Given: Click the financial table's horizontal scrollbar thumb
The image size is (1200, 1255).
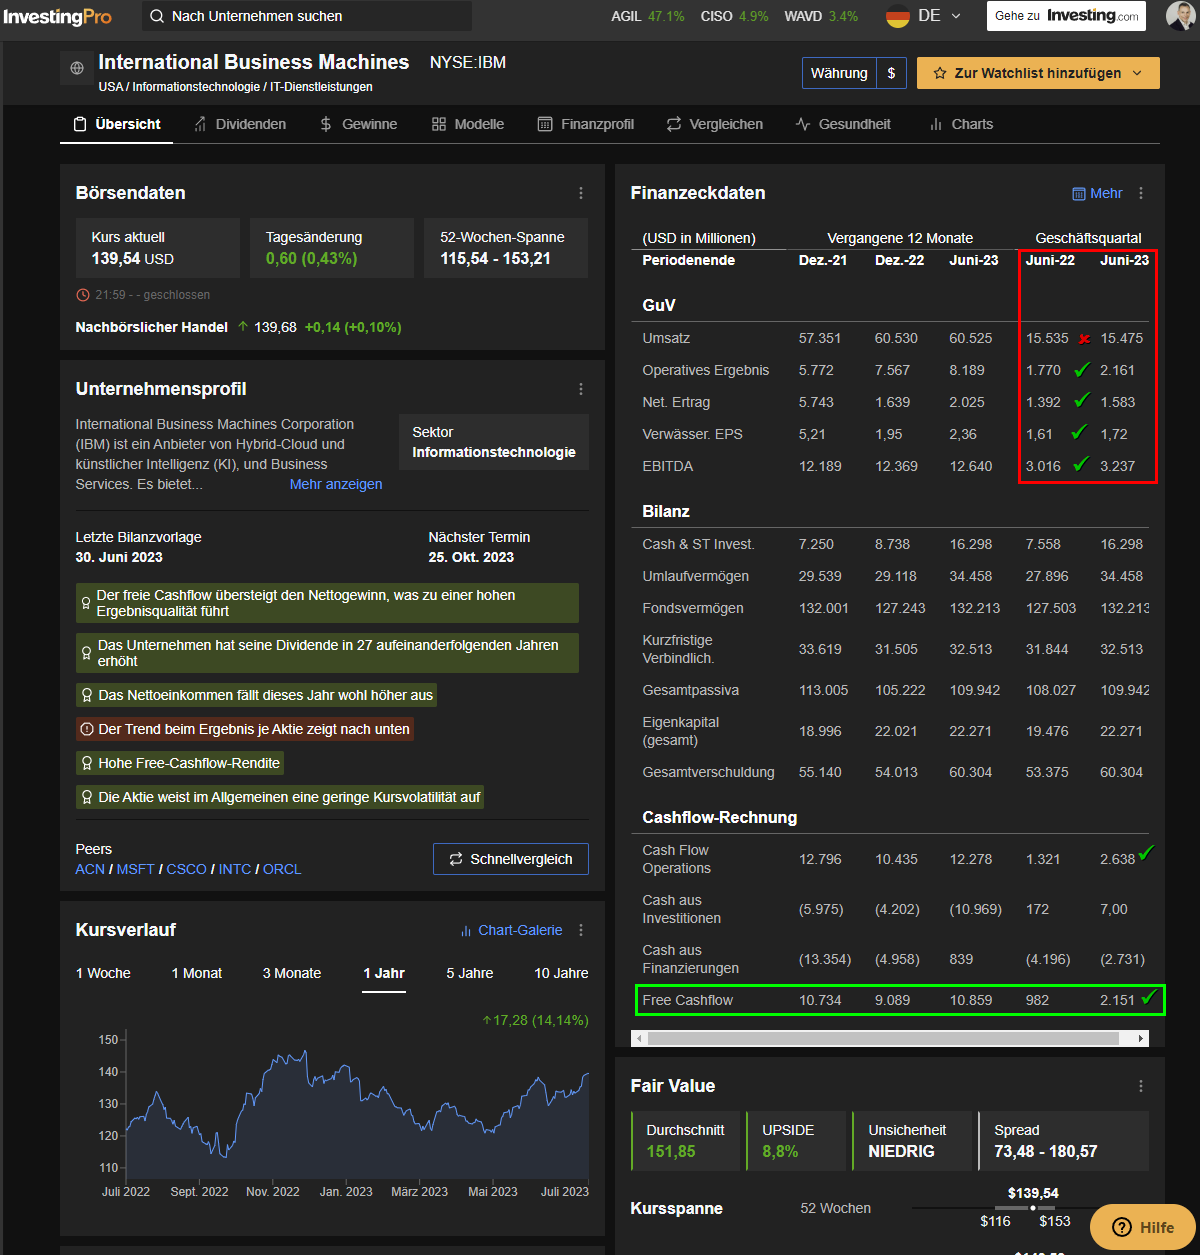Looking at the screenshot, I should click(x=884, y=1038).
